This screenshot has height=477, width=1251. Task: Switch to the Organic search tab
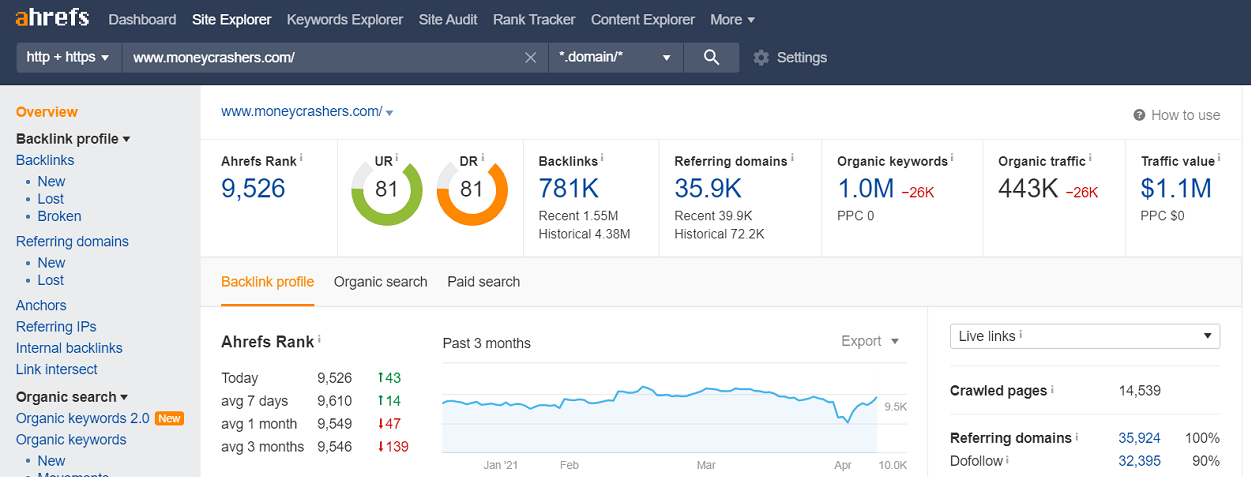click(381, 282)
